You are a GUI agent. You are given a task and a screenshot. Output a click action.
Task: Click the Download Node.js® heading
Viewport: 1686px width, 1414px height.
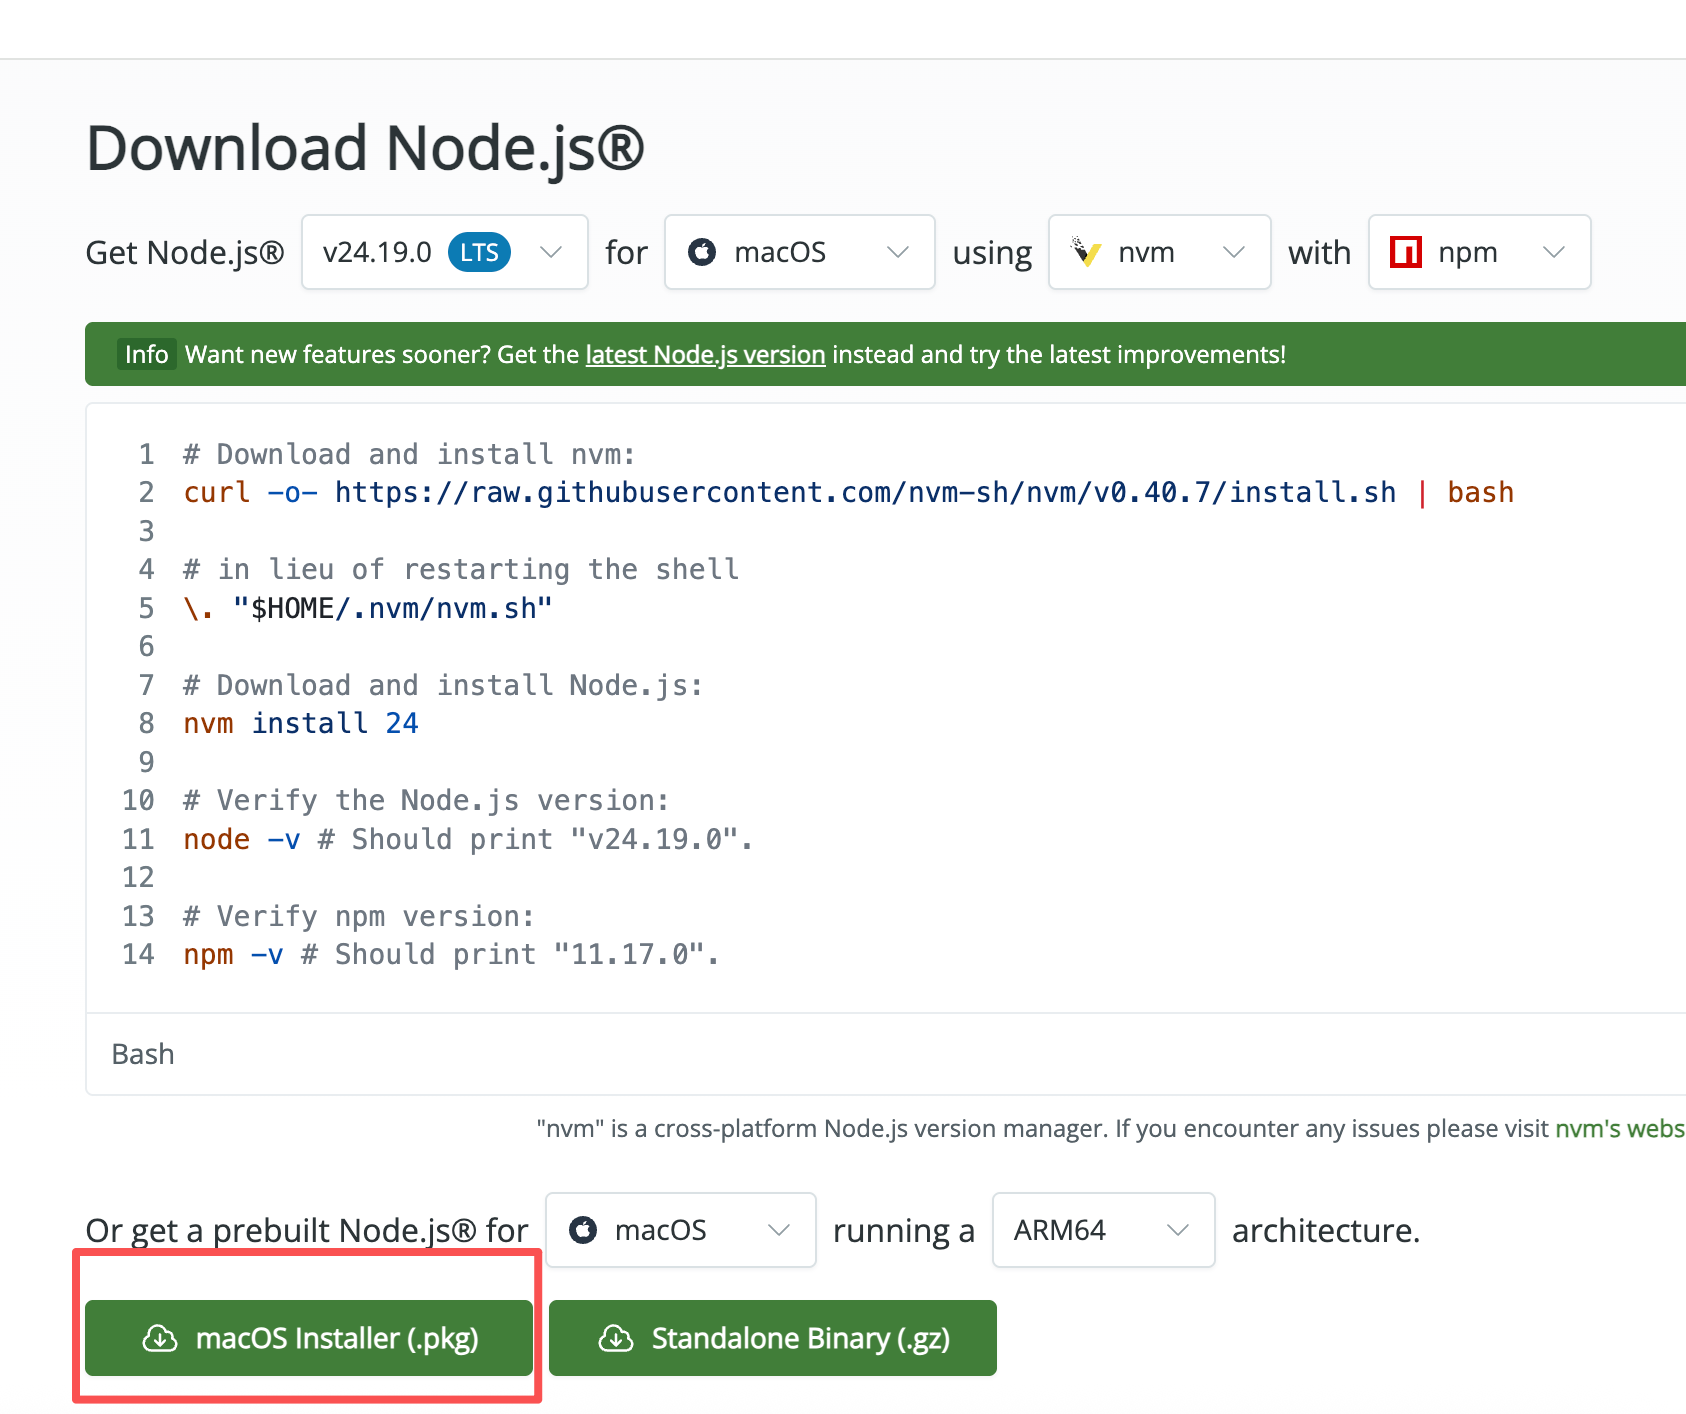click(365, 149)
